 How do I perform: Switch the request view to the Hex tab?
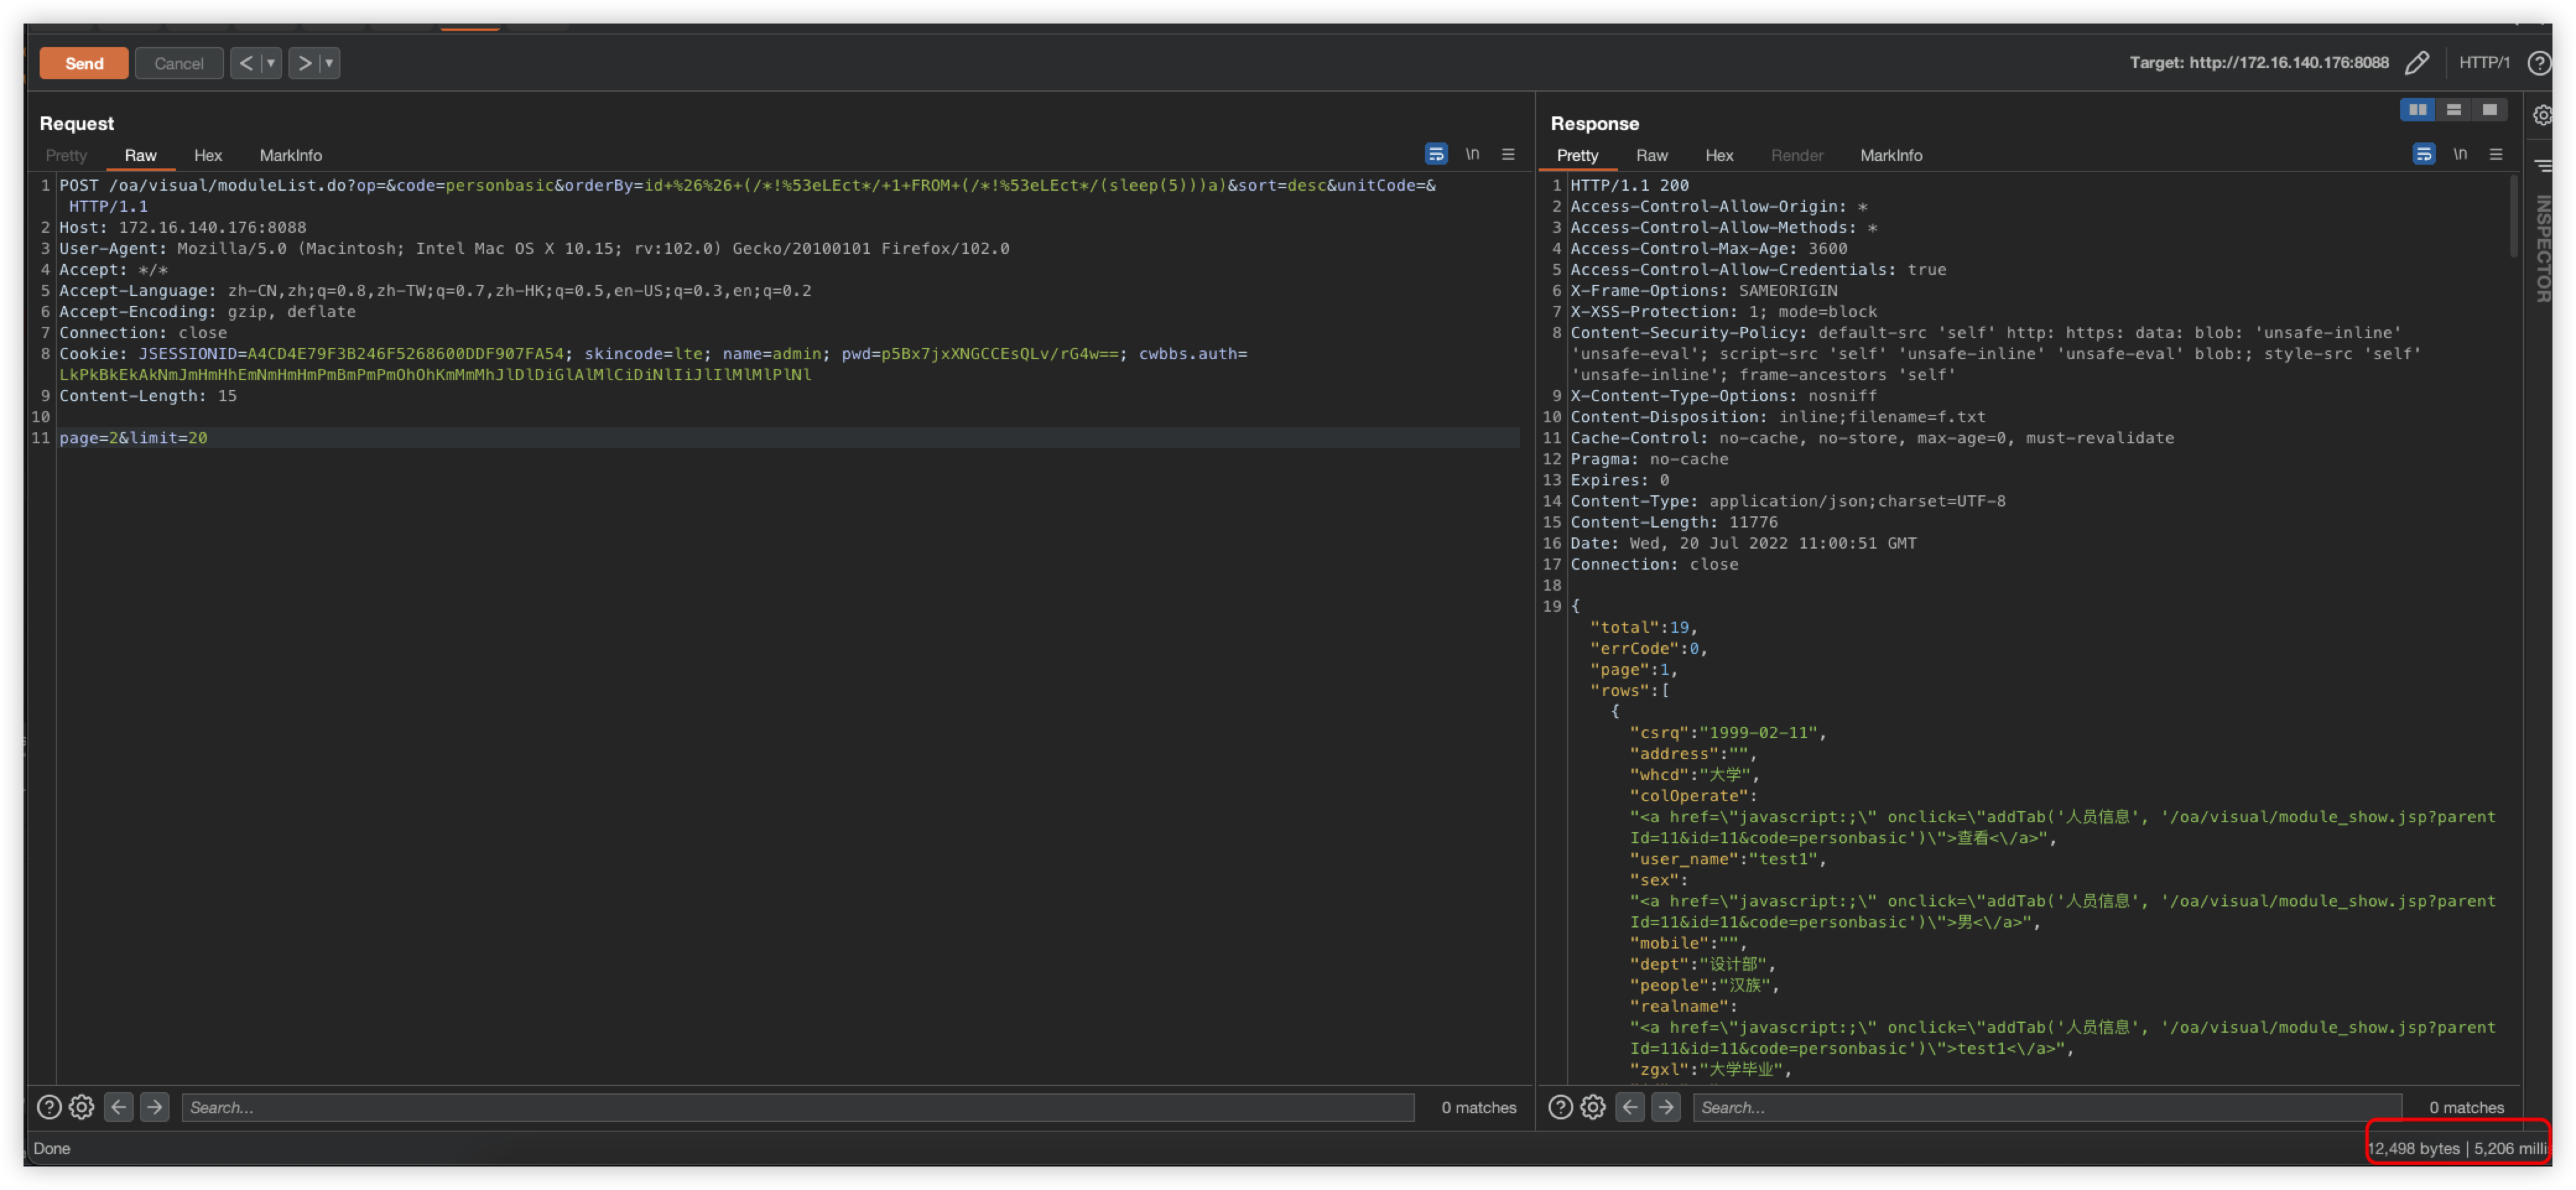click(207, 155)
